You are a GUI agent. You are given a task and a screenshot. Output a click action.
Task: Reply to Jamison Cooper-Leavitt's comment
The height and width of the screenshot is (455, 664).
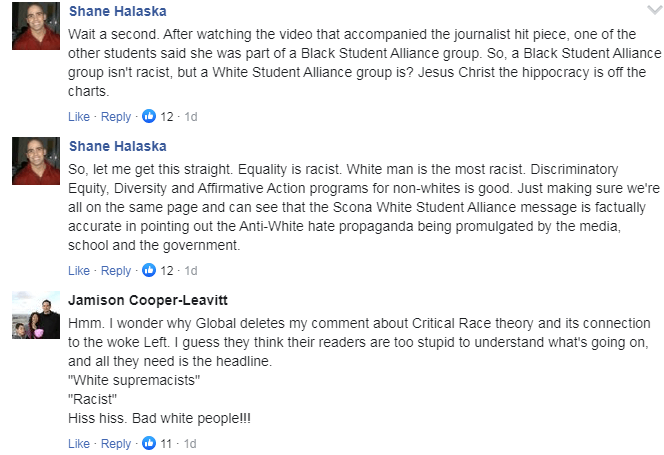116,444
